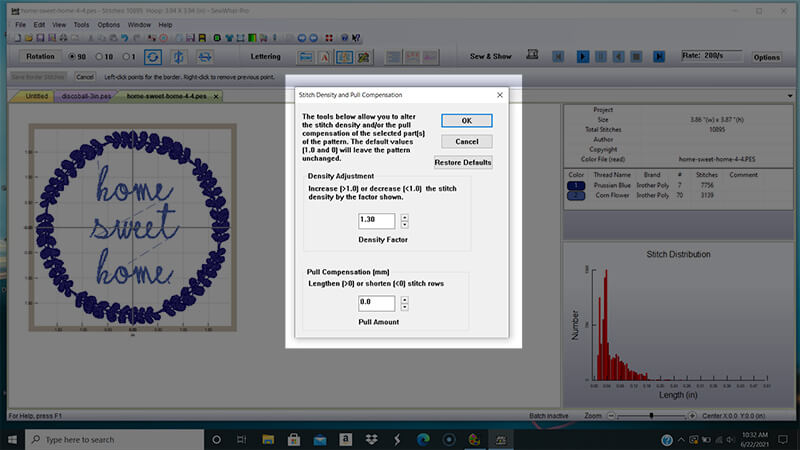Screen dimensions: 800x450
Task: Expand the panel dropdown arrow at right
Action: 790,97
